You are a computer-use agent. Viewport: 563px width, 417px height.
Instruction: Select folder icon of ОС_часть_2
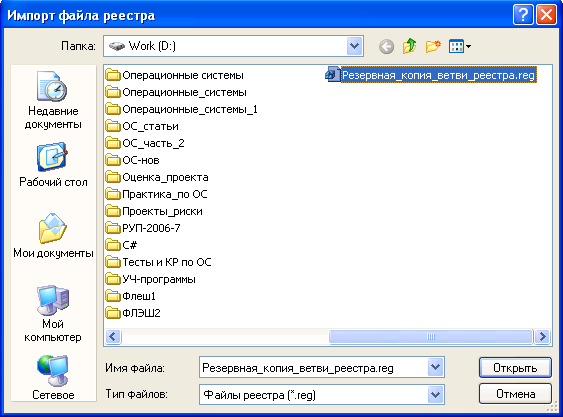point(113,143)
